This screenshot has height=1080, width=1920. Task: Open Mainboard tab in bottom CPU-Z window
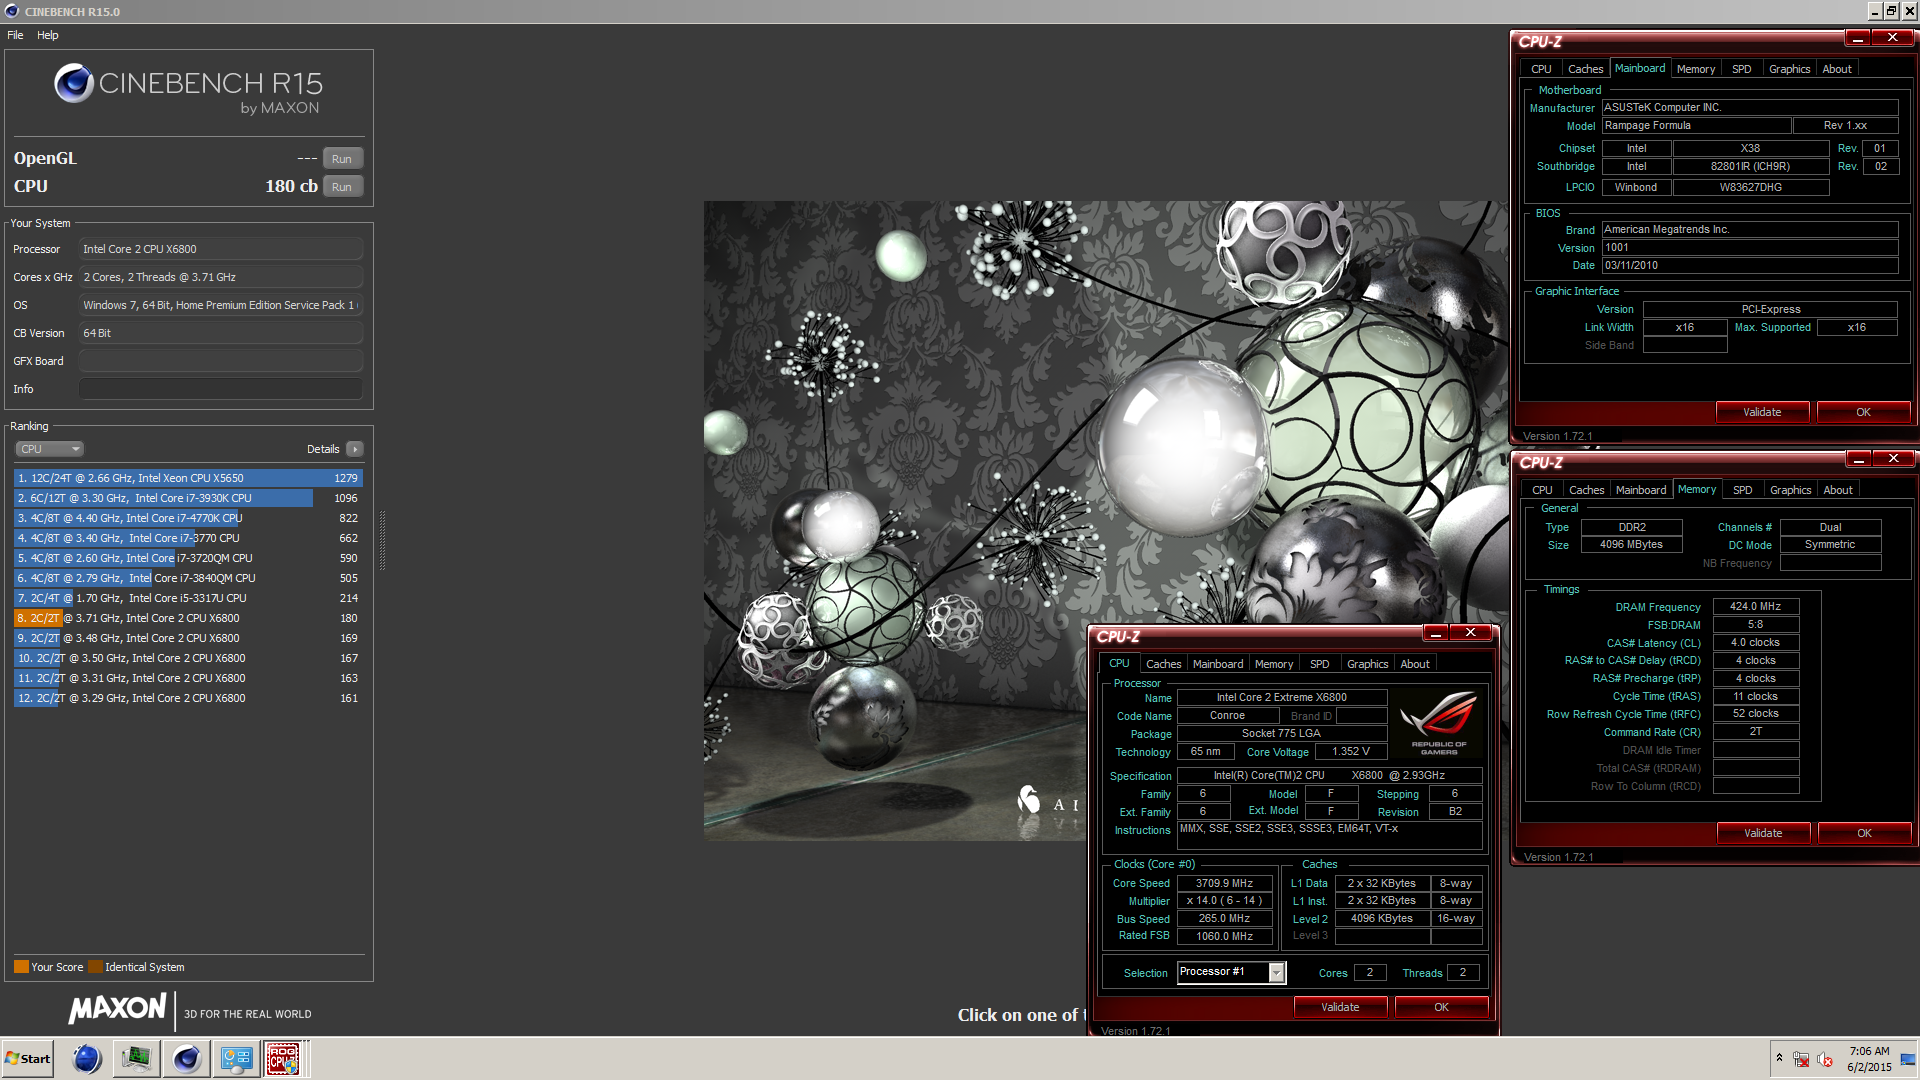pos(1218,664)
